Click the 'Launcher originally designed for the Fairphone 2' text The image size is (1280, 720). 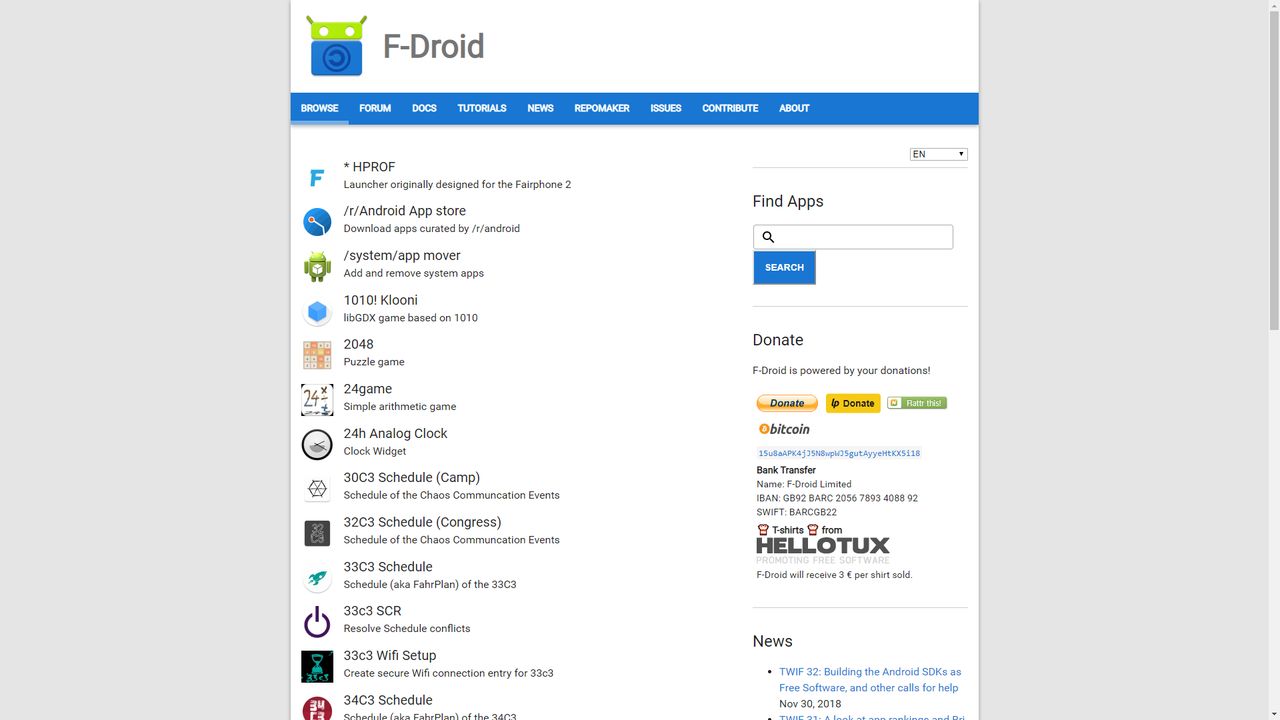(x=457, y=184)
